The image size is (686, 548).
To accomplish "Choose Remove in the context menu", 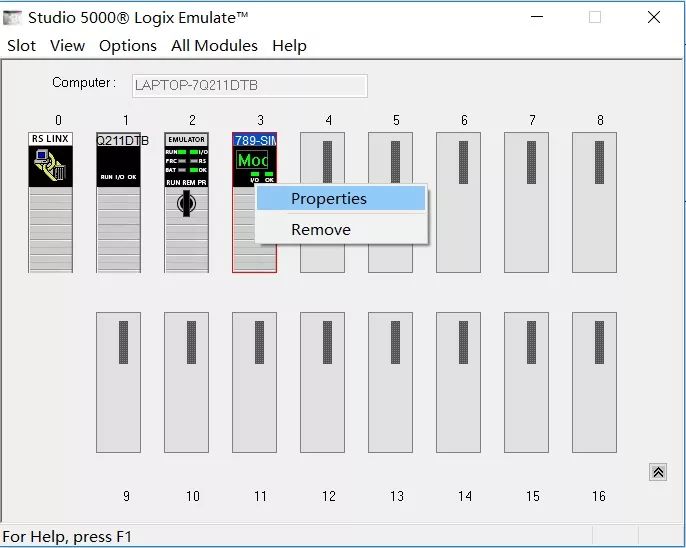I will tap(341, 229).
